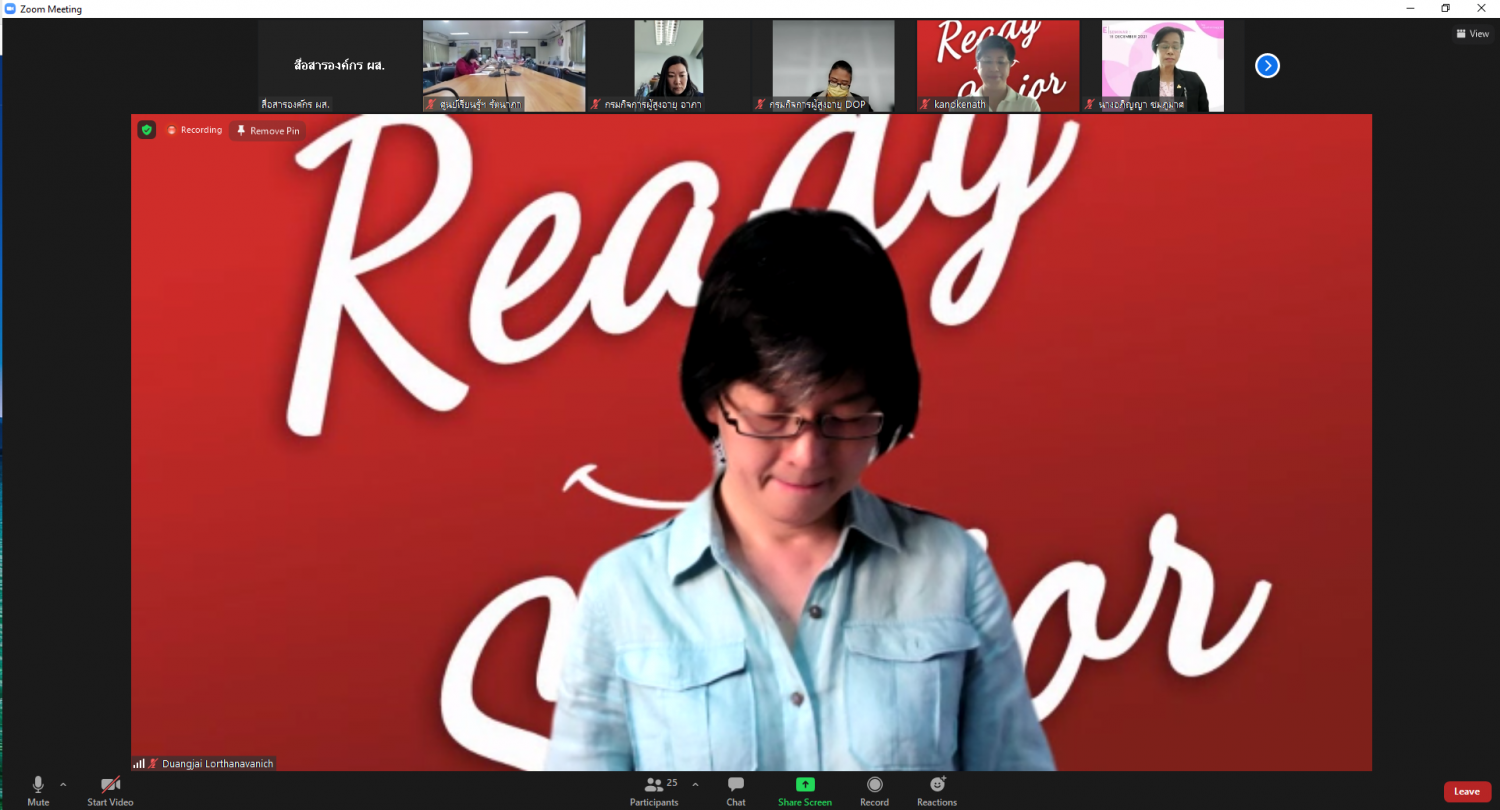The width and height of the screenshot is (1500, 810).
Task: Mute the microphone
Action: tap(38, 791)
